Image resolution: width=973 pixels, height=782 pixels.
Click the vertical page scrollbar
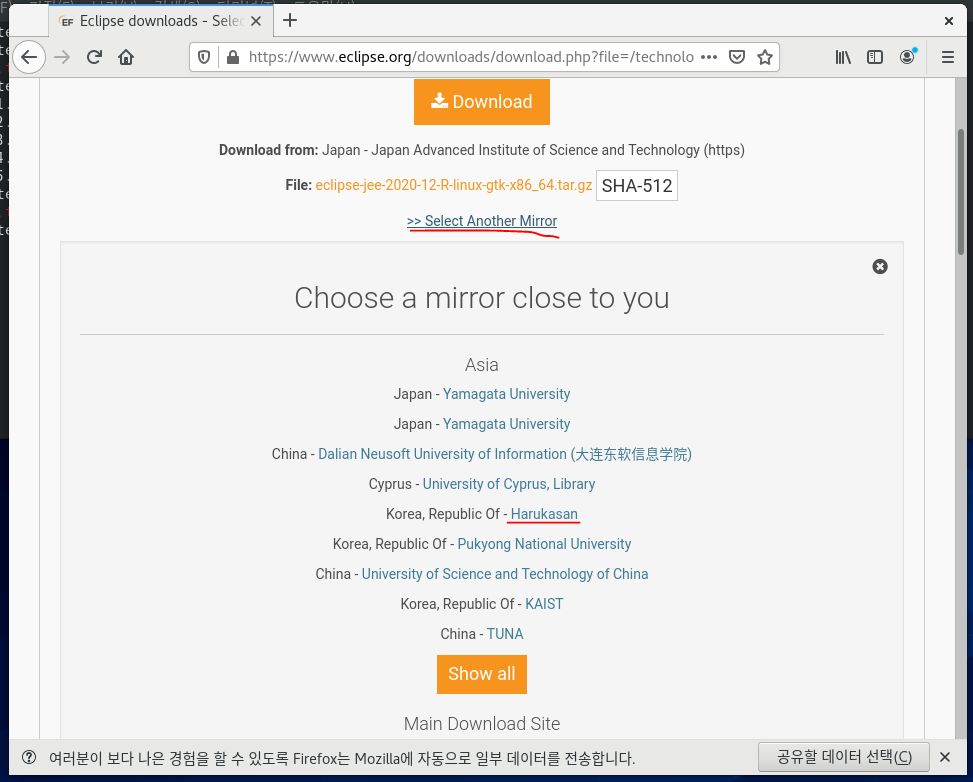[x=961, y=191]
